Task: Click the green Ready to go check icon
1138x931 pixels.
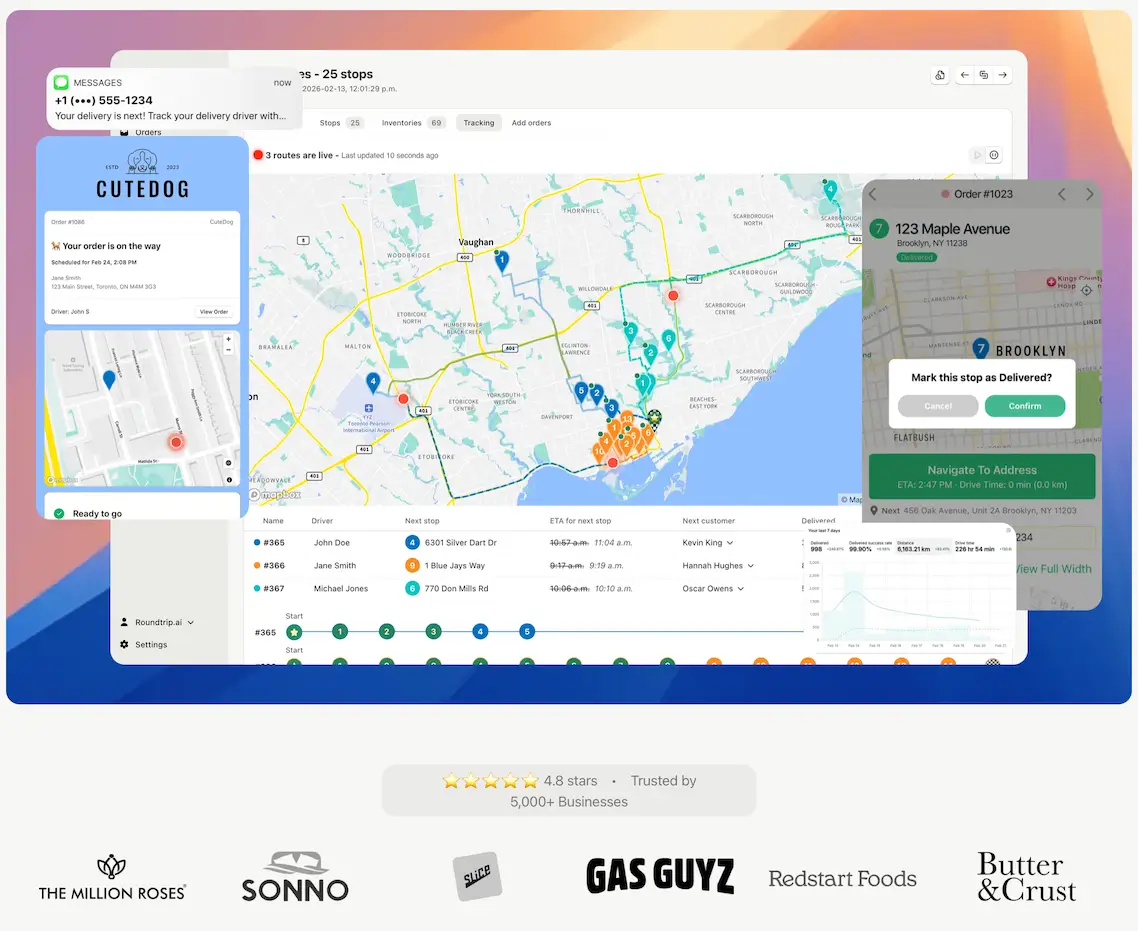Action: point(59,513)
